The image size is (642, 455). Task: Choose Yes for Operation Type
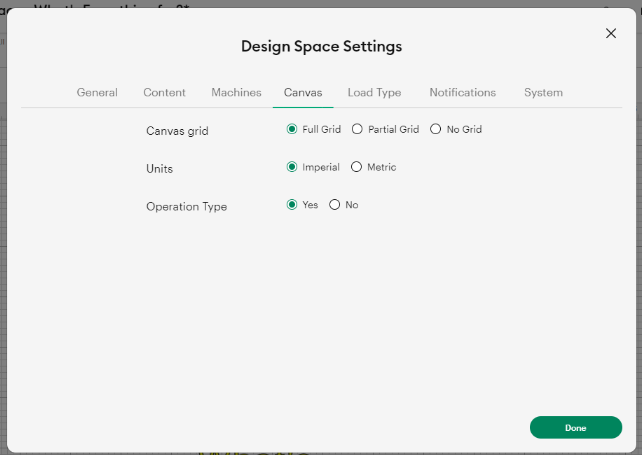(292, 204)
